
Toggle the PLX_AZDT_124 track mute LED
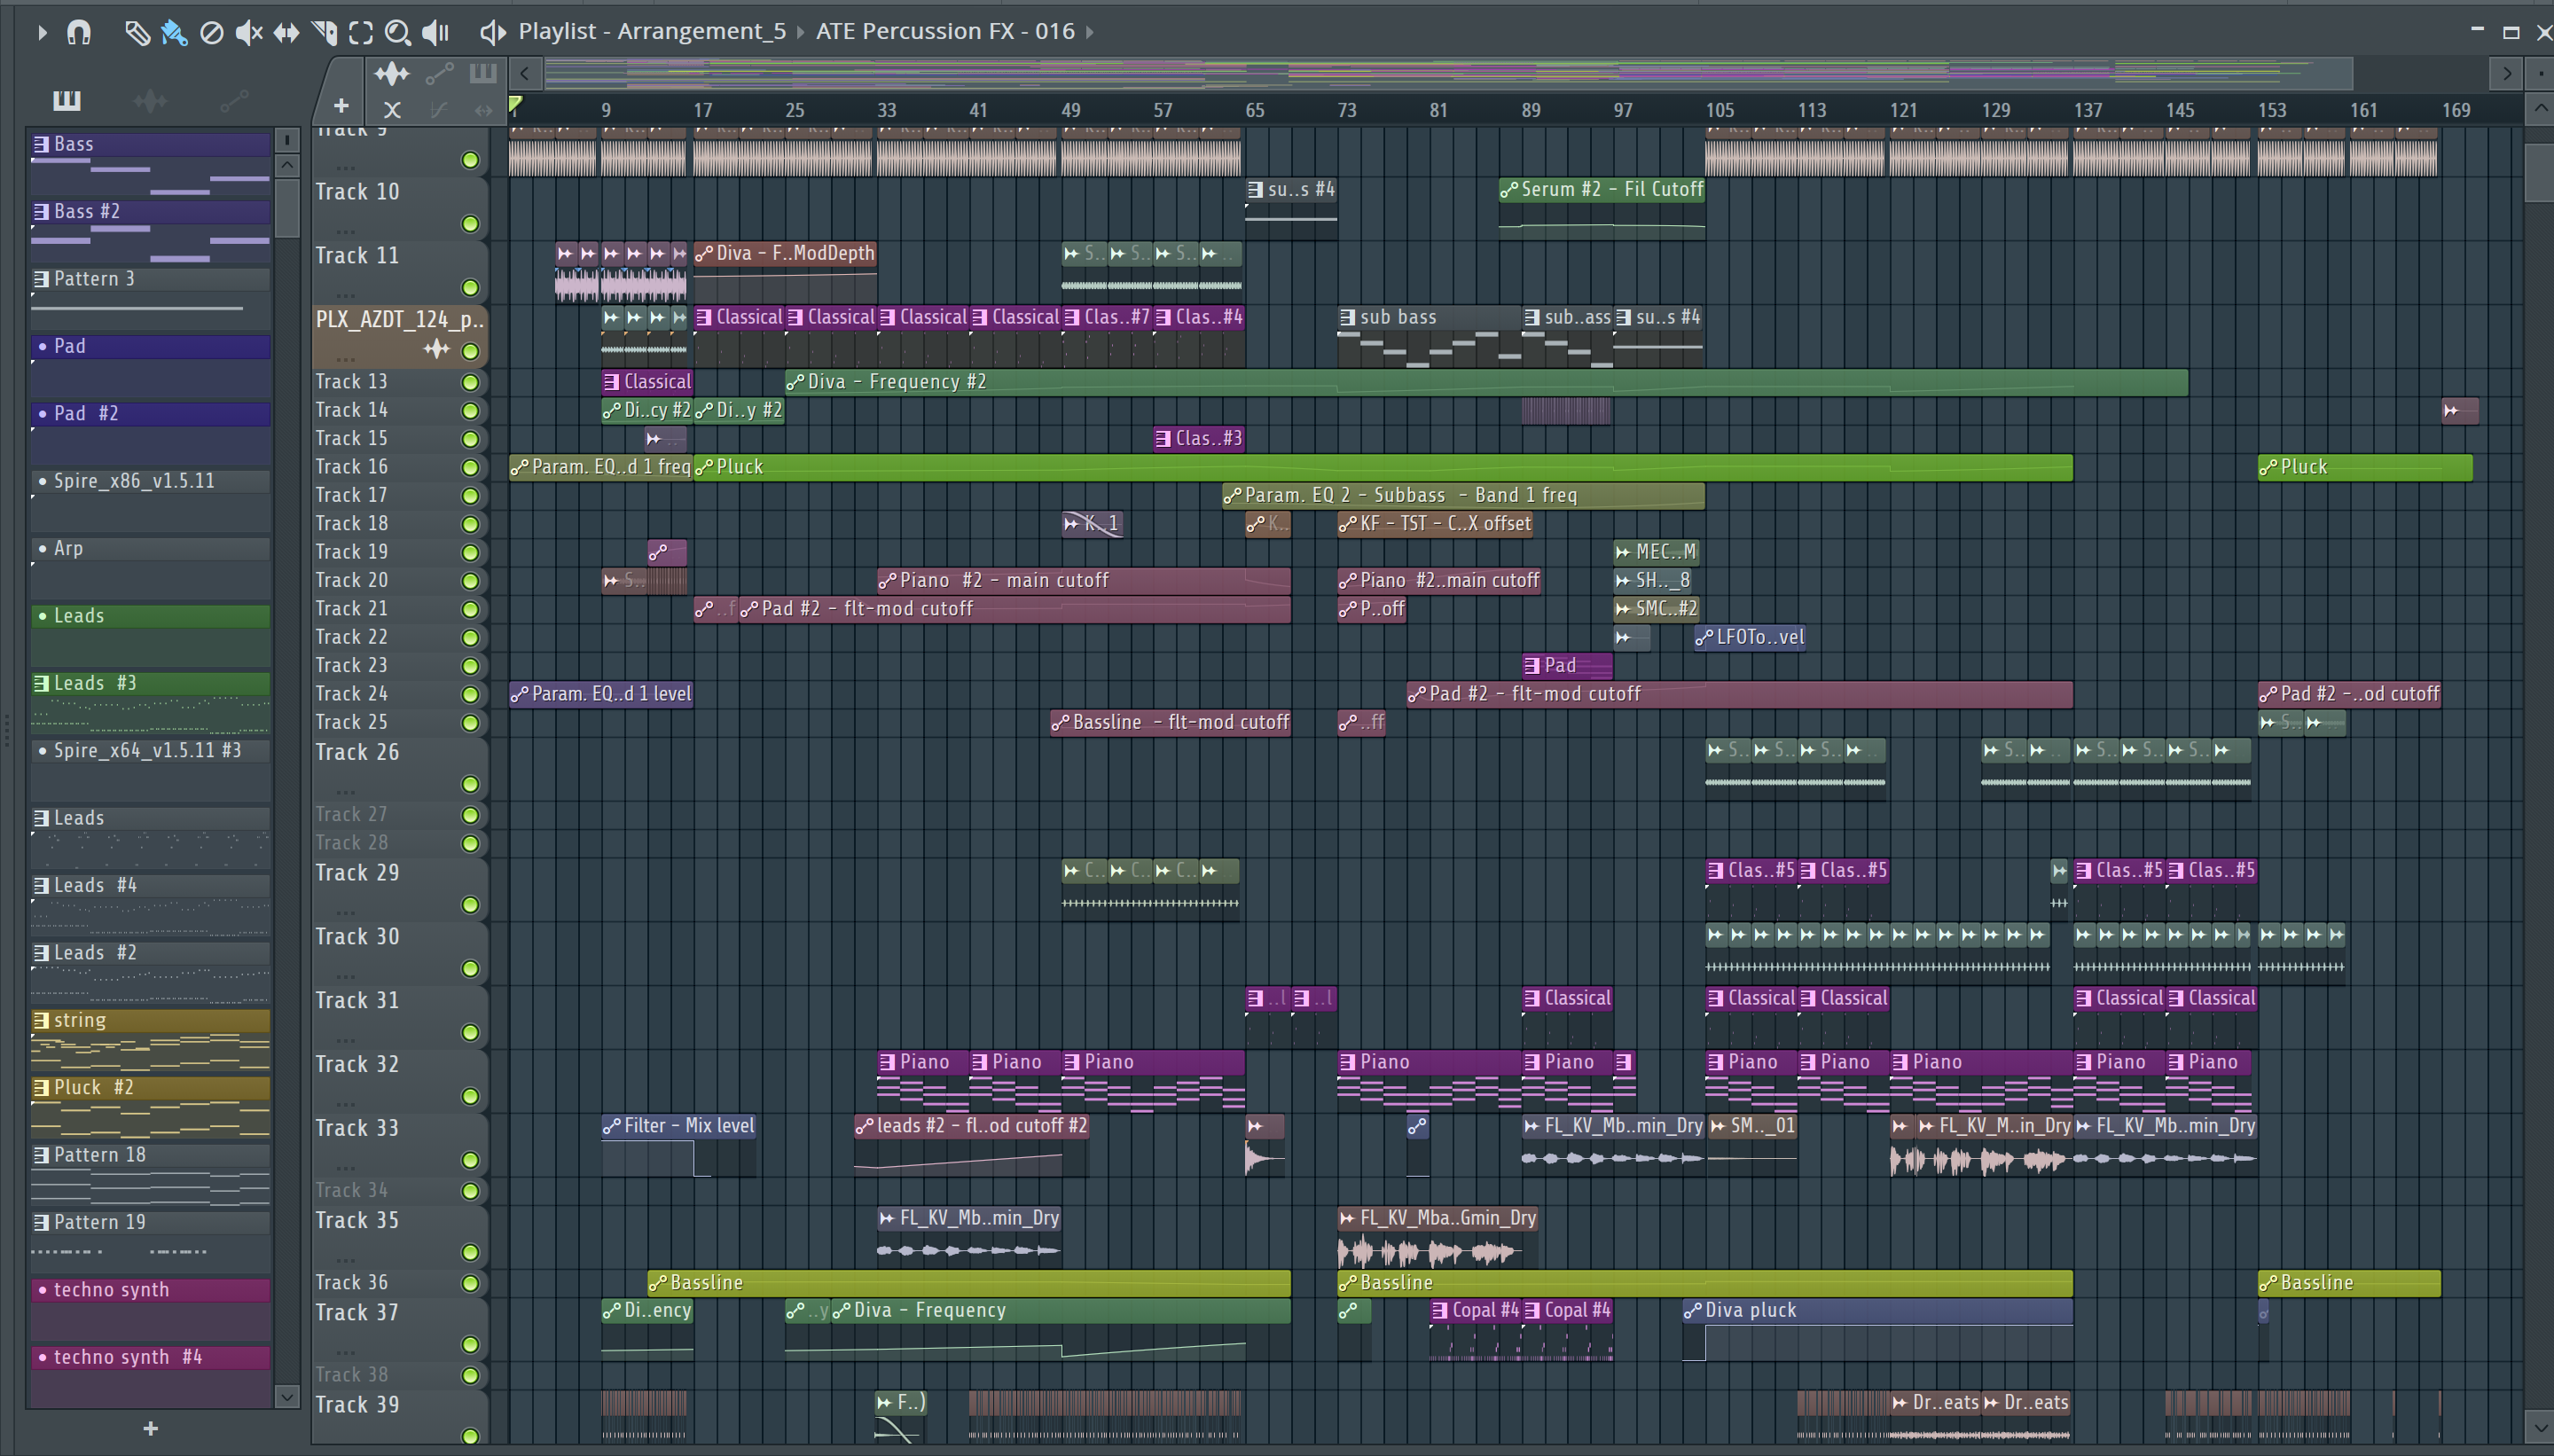click(x=470, y=351)
